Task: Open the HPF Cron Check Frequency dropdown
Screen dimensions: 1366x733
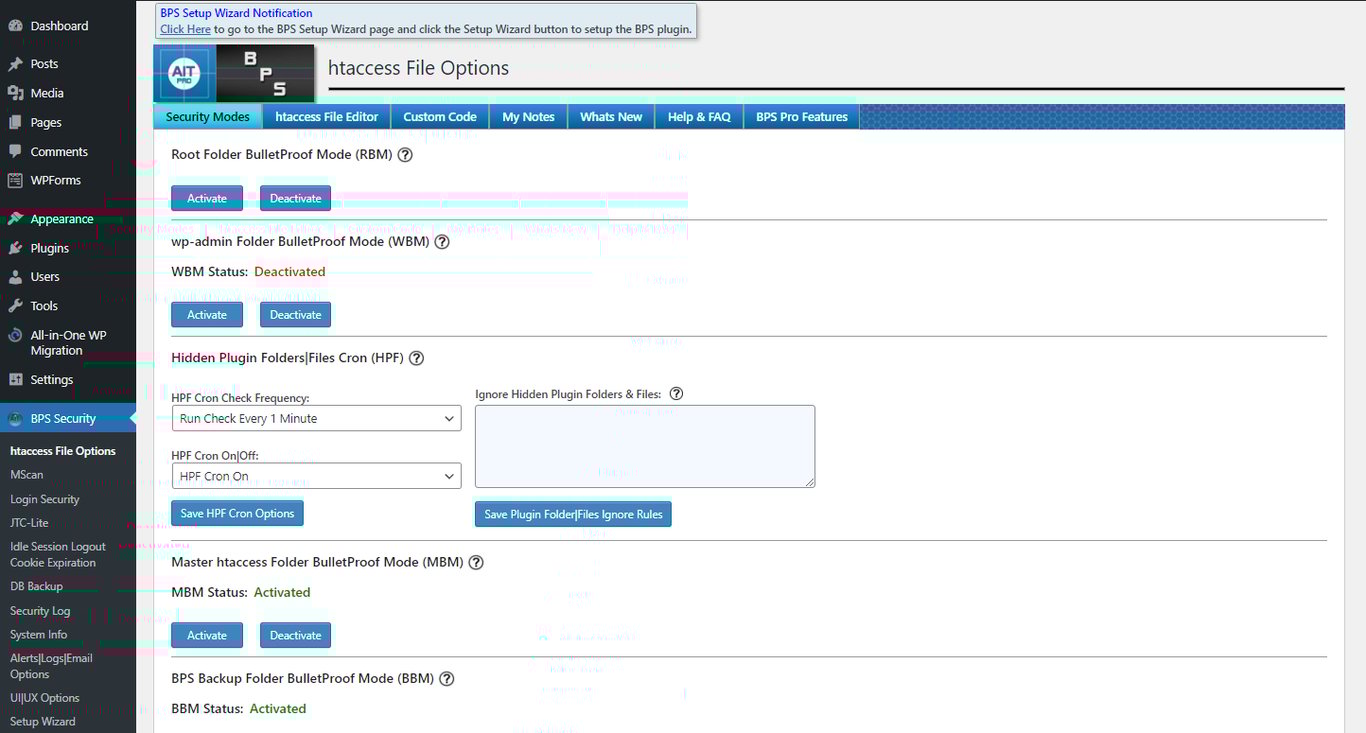Action: 316,418
